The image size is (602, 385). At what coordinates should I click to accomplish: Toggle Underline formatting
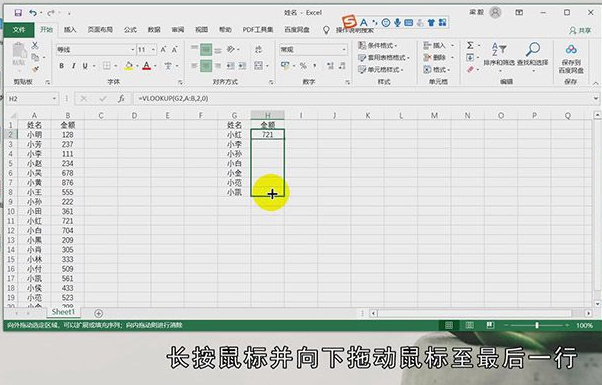click(85, 66)
